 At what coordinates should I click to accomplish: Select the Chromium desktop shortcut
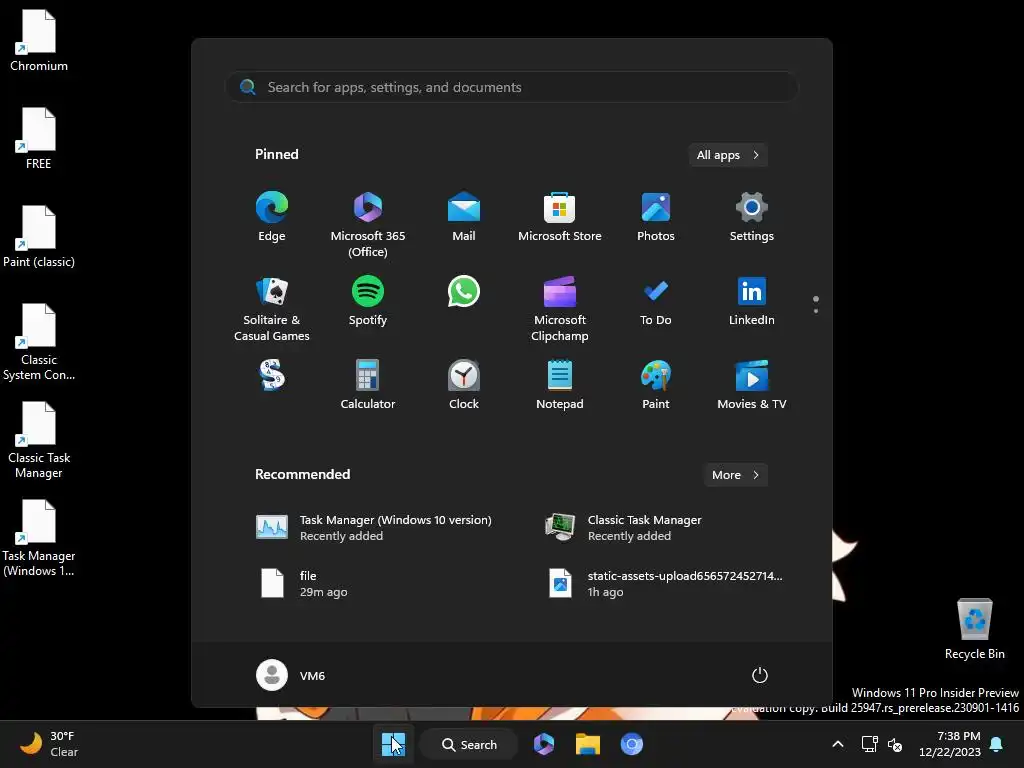tap(39, 40)
